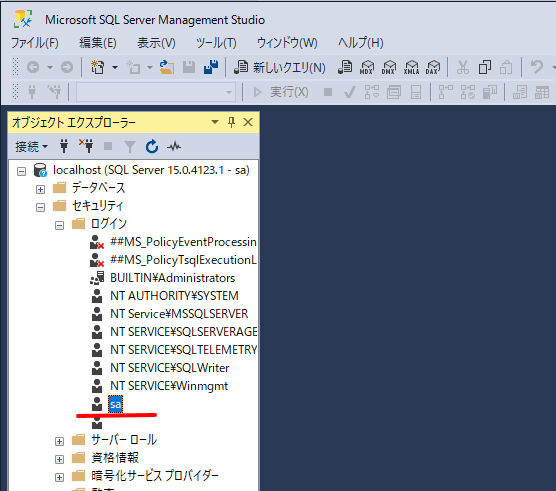Screen dimensions: 556x491
Task: Click the データベース folder label
Action: click(x=99, y=188)
